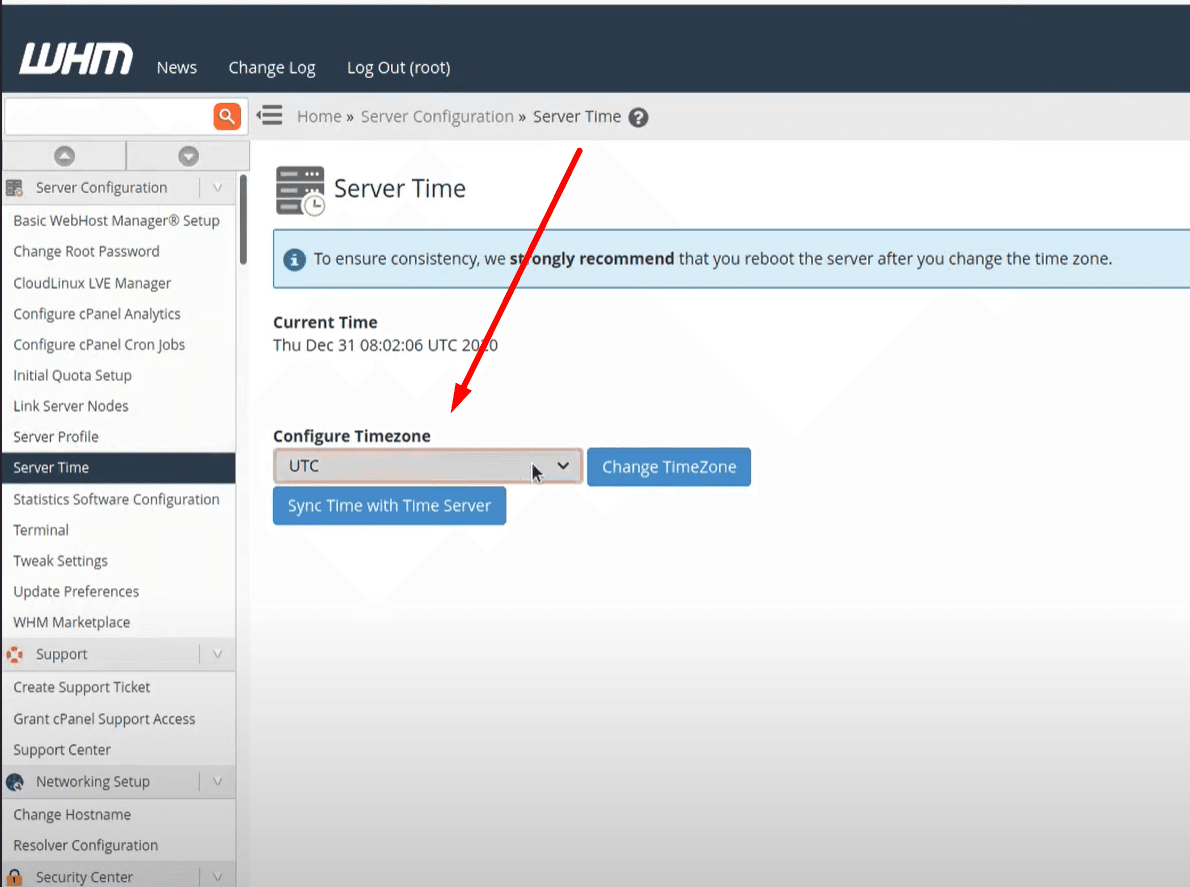Click the Security Center header label
The height and width of the screenshot is (887, 1190).
coord(84,877)
